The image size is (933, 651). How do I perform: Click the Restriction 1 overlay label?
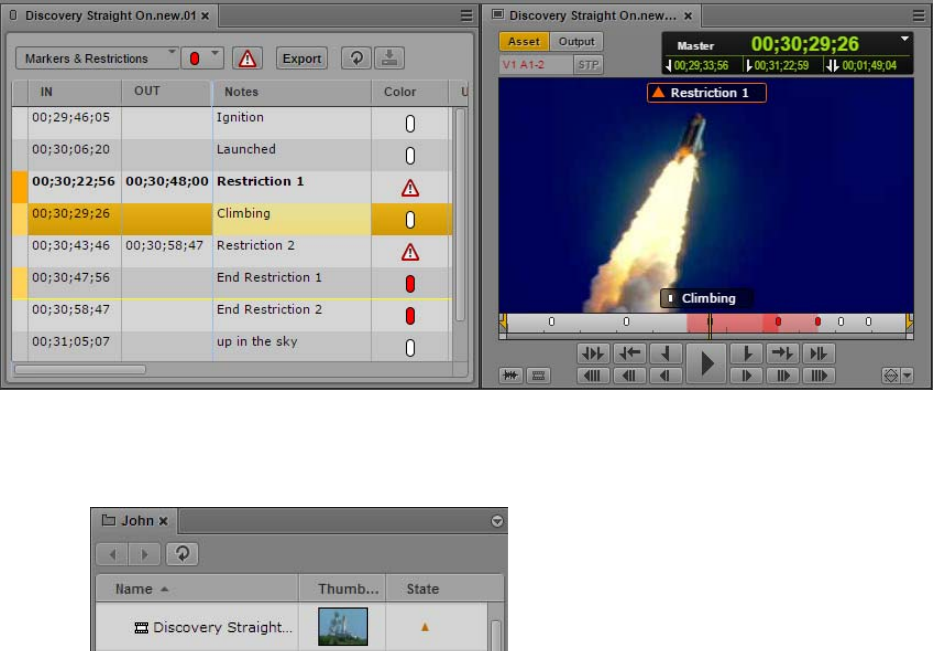tap(706, 93)
